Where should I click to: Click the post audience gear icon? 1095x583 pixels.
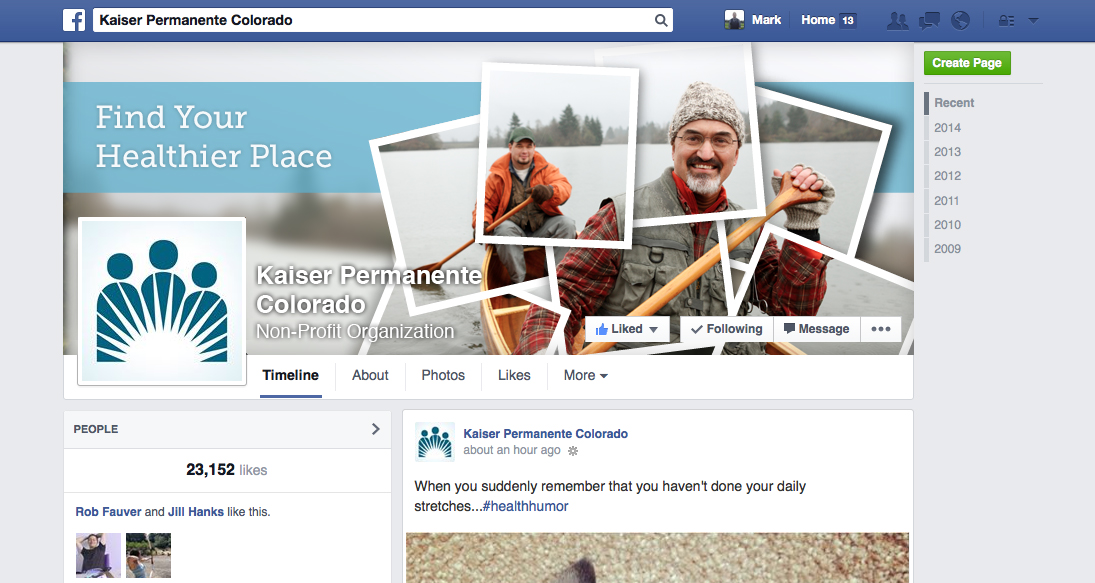click(x=573, y=451)
